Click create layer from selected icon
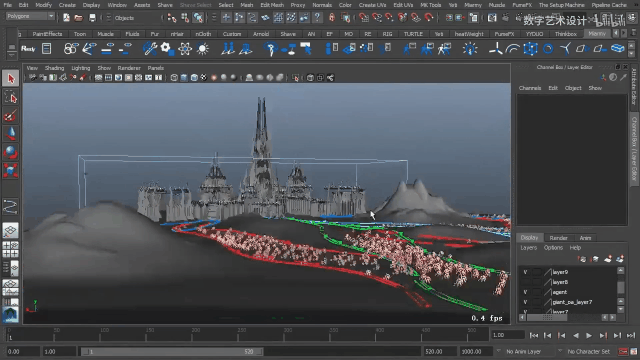This screenshot has width=640, height=360. (x=620, y=259)
